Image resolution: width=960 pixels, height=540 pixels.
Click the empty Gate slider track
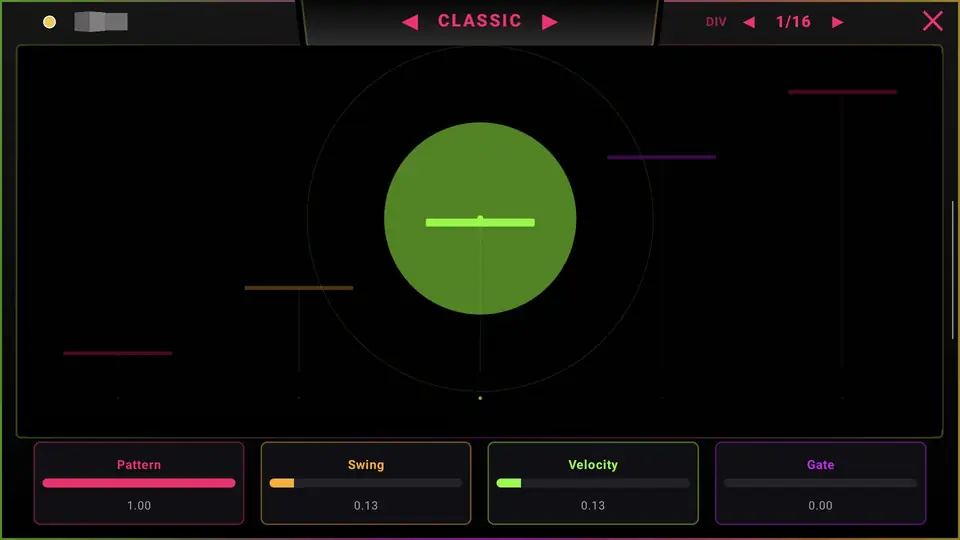point(820,483)
